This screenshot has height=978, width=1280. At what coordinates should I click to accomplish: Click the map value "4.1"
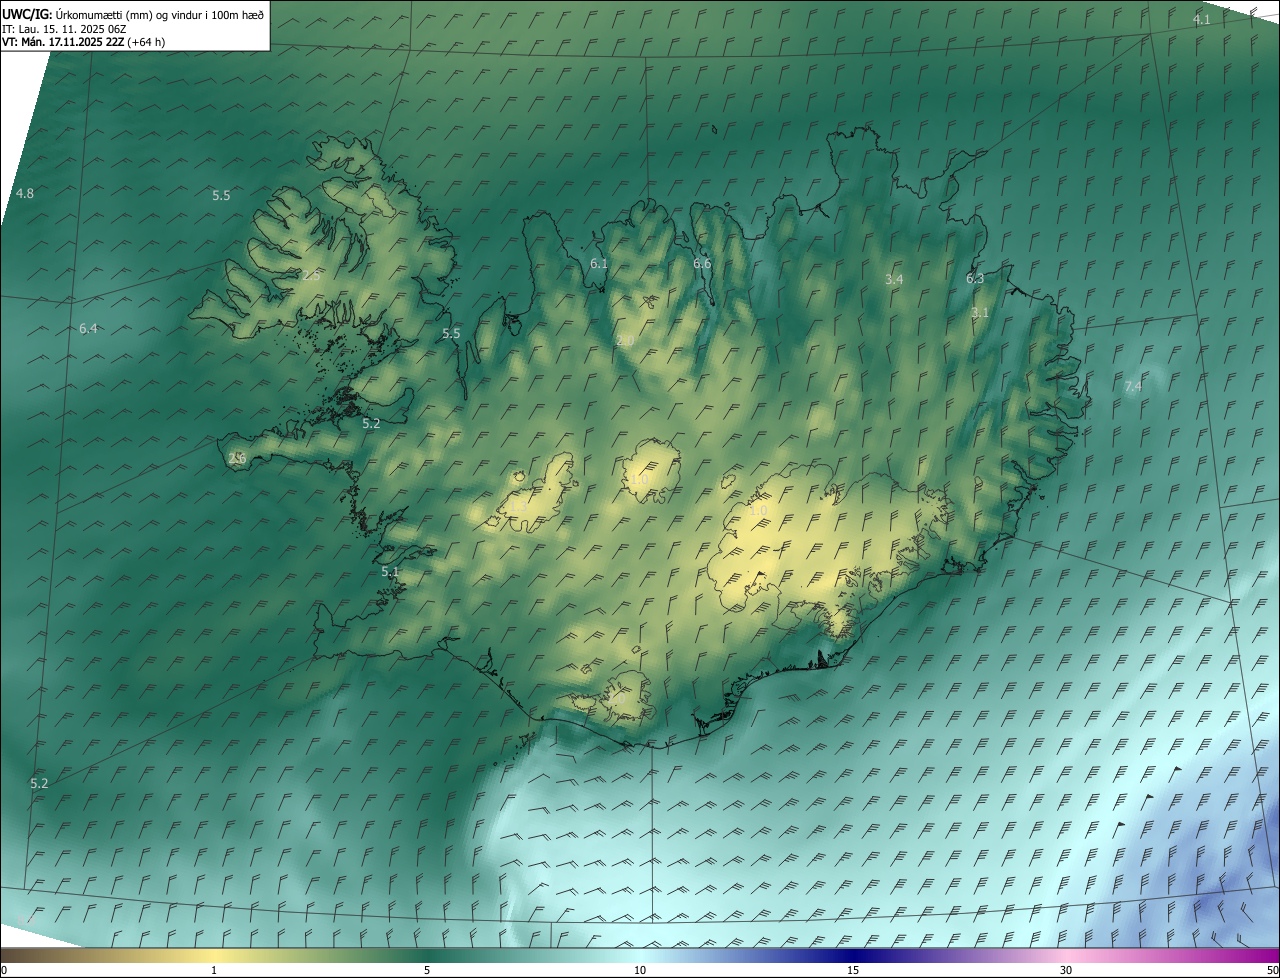click(1202, 20)
